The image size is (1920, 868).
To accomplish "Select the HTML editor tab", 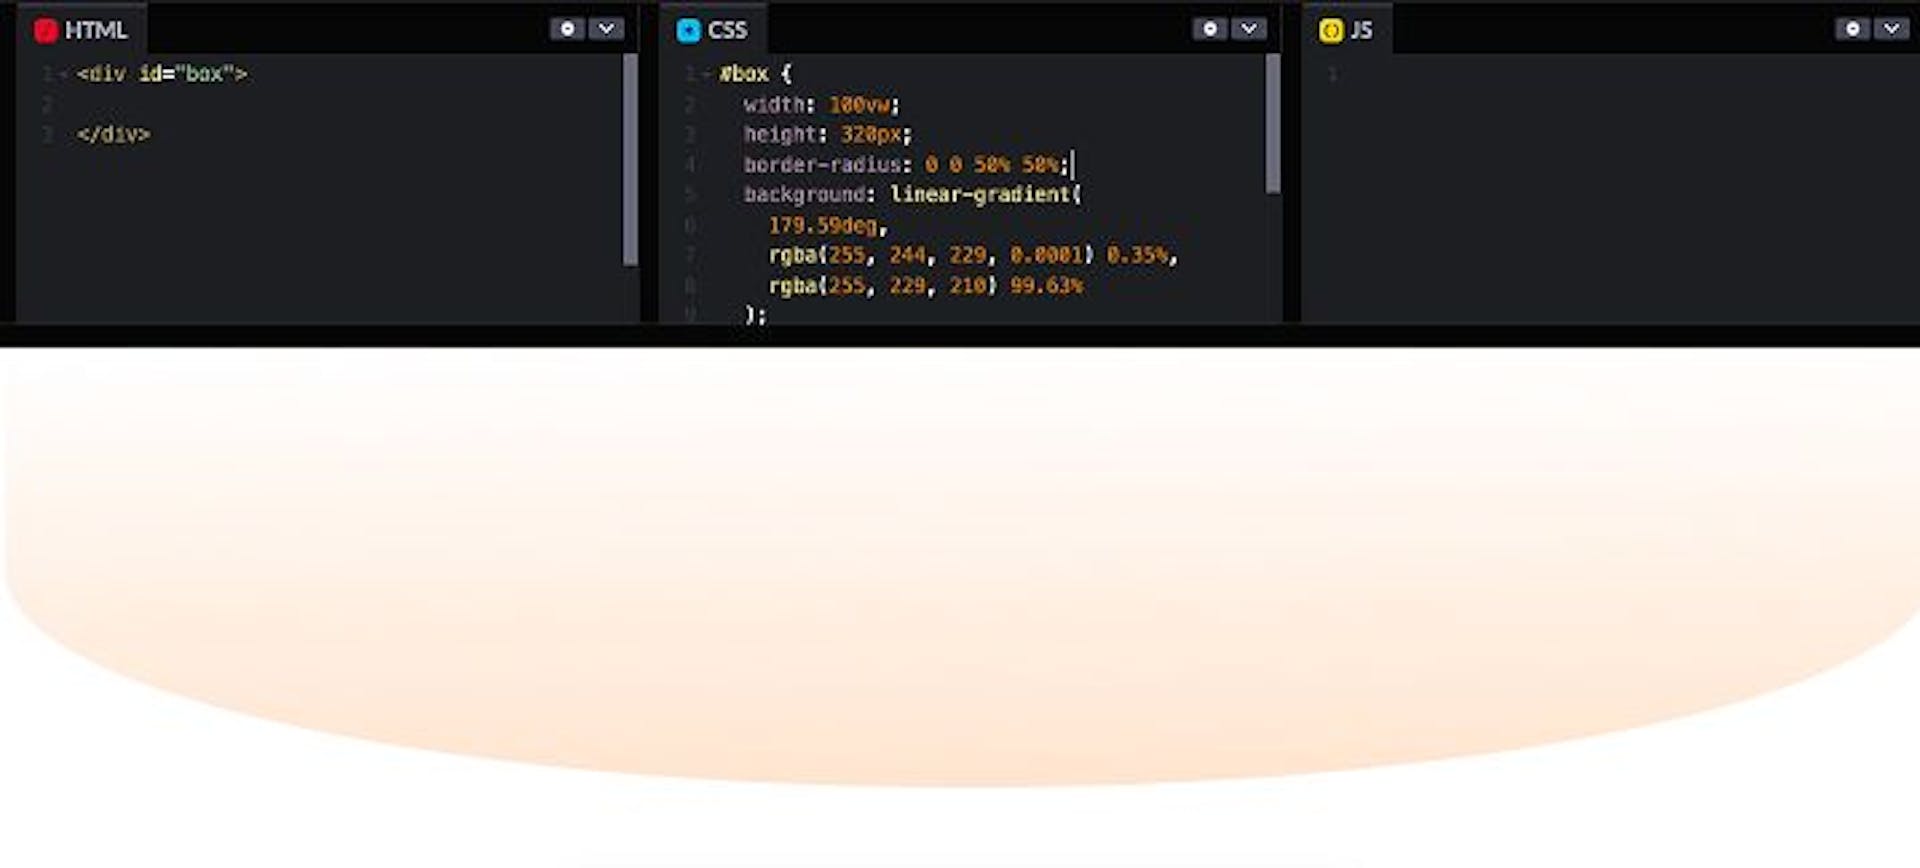I will [x=82, y=30].
